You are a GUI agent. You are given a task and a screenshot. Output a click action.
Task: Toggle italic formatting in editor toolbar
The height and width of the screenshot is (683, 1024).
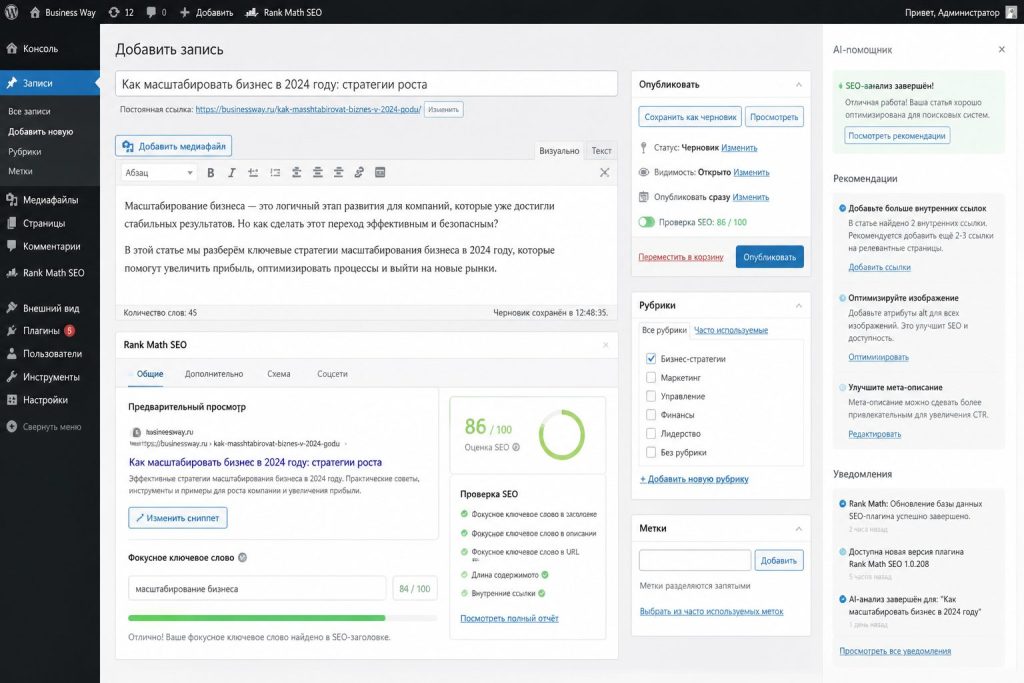click(x=231, y=172)
